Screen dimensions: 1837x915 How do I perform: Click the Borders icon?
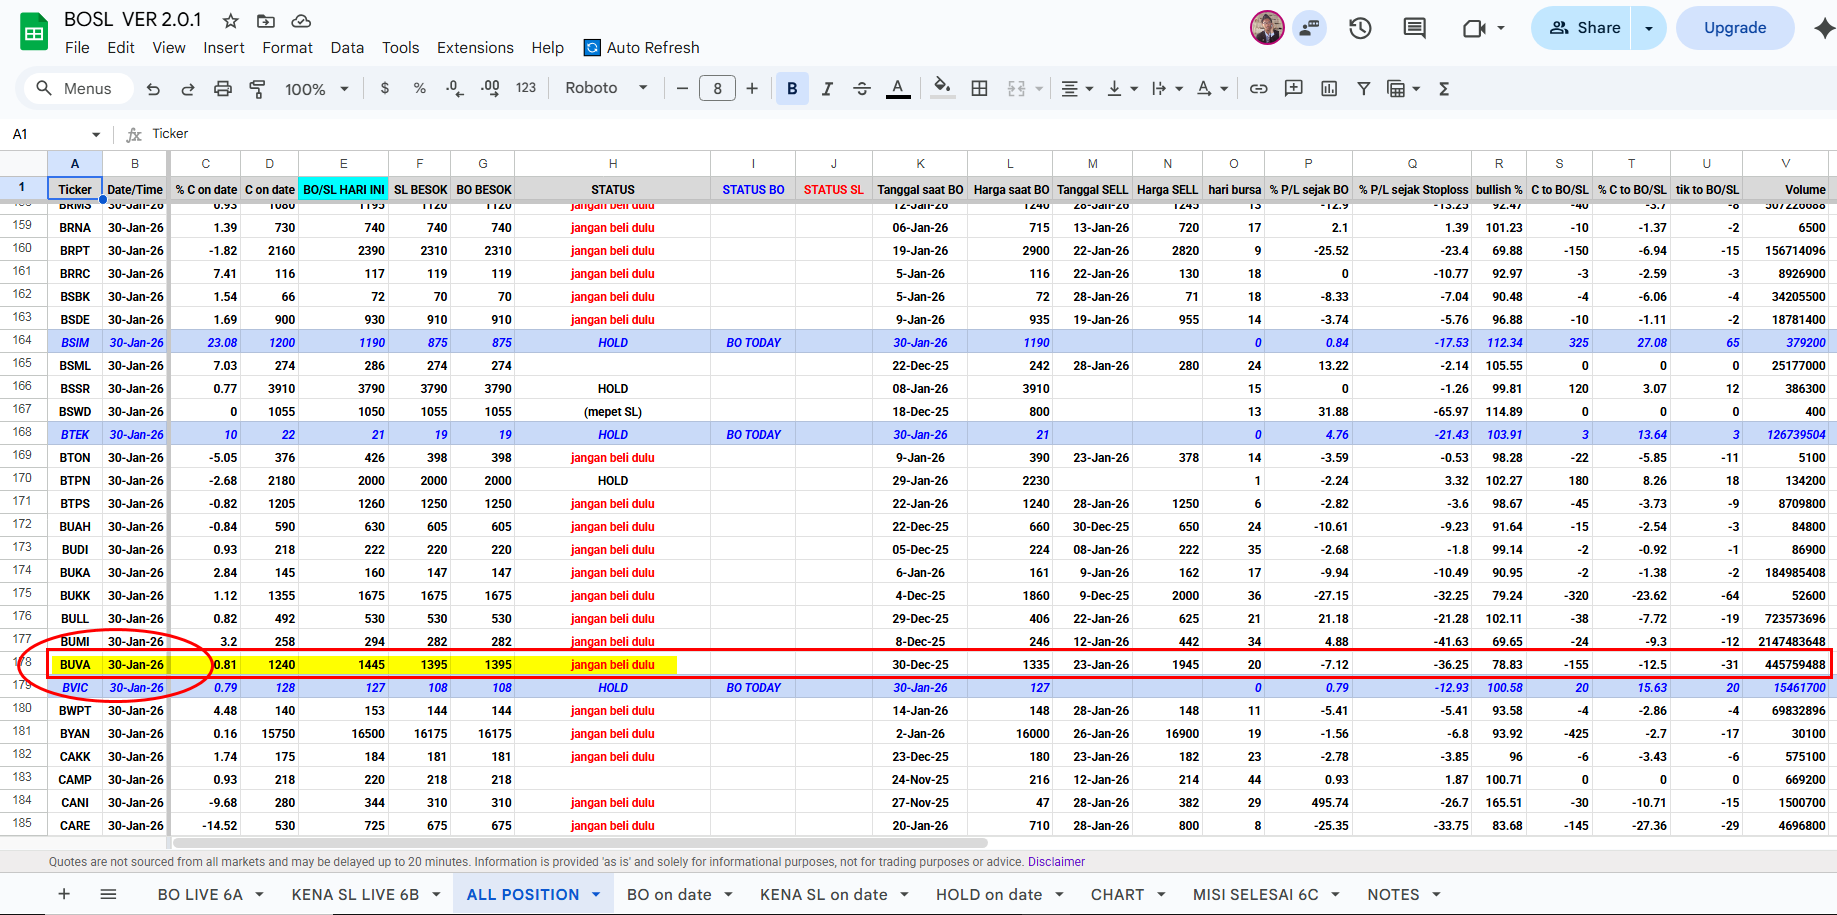[x=980, y=89]
